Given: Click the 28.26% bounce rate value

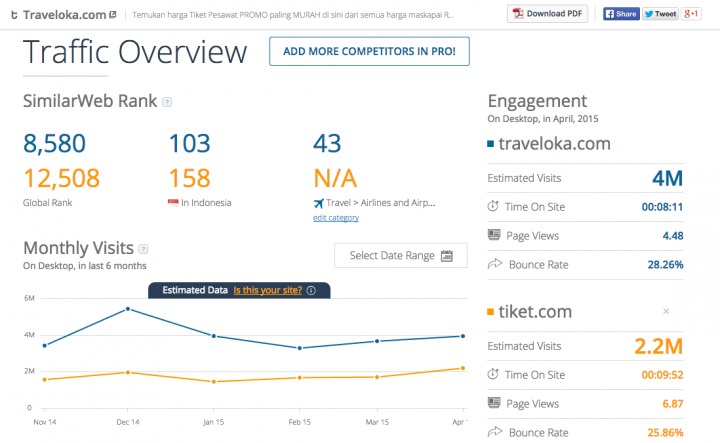Looking at the screenshot, I should (x=665, y=264).
